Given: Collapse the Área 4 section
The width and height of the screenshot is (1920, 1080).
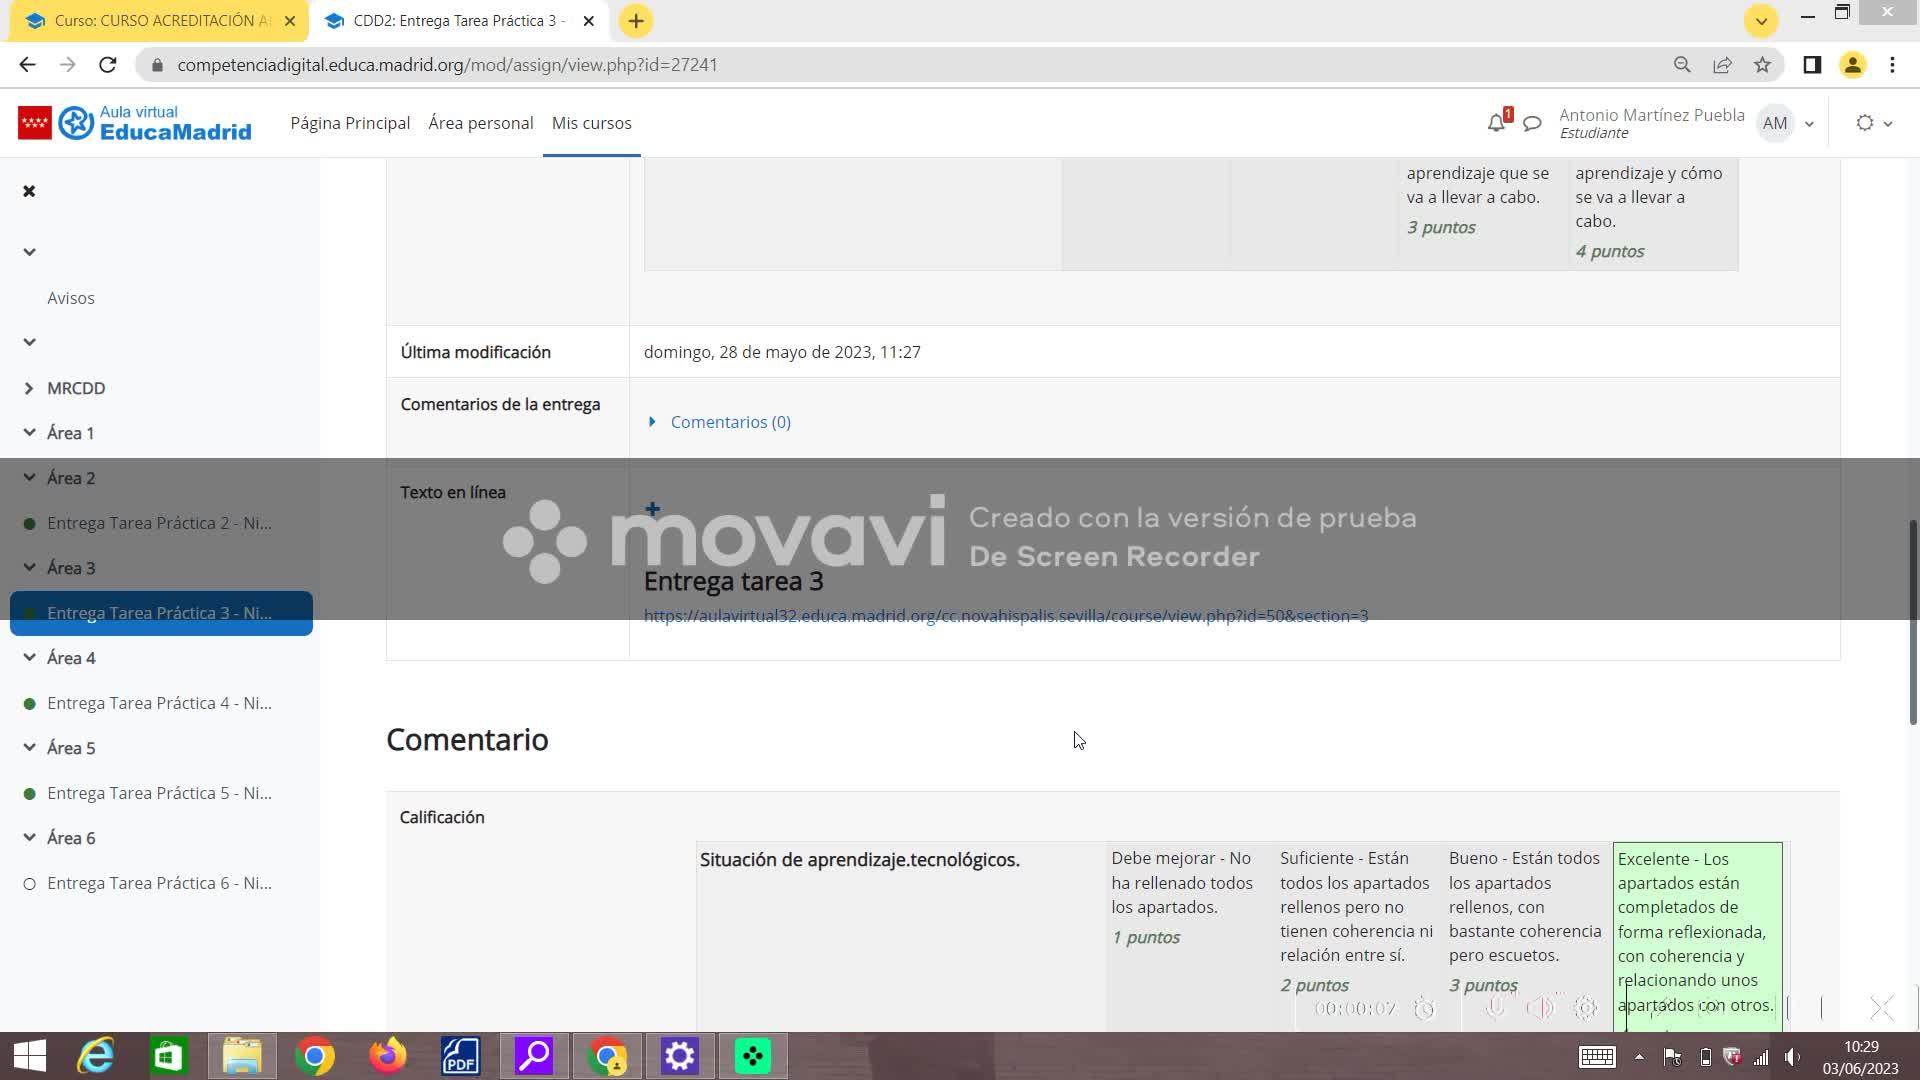Looking at the screenshot, I should [29, 658].
